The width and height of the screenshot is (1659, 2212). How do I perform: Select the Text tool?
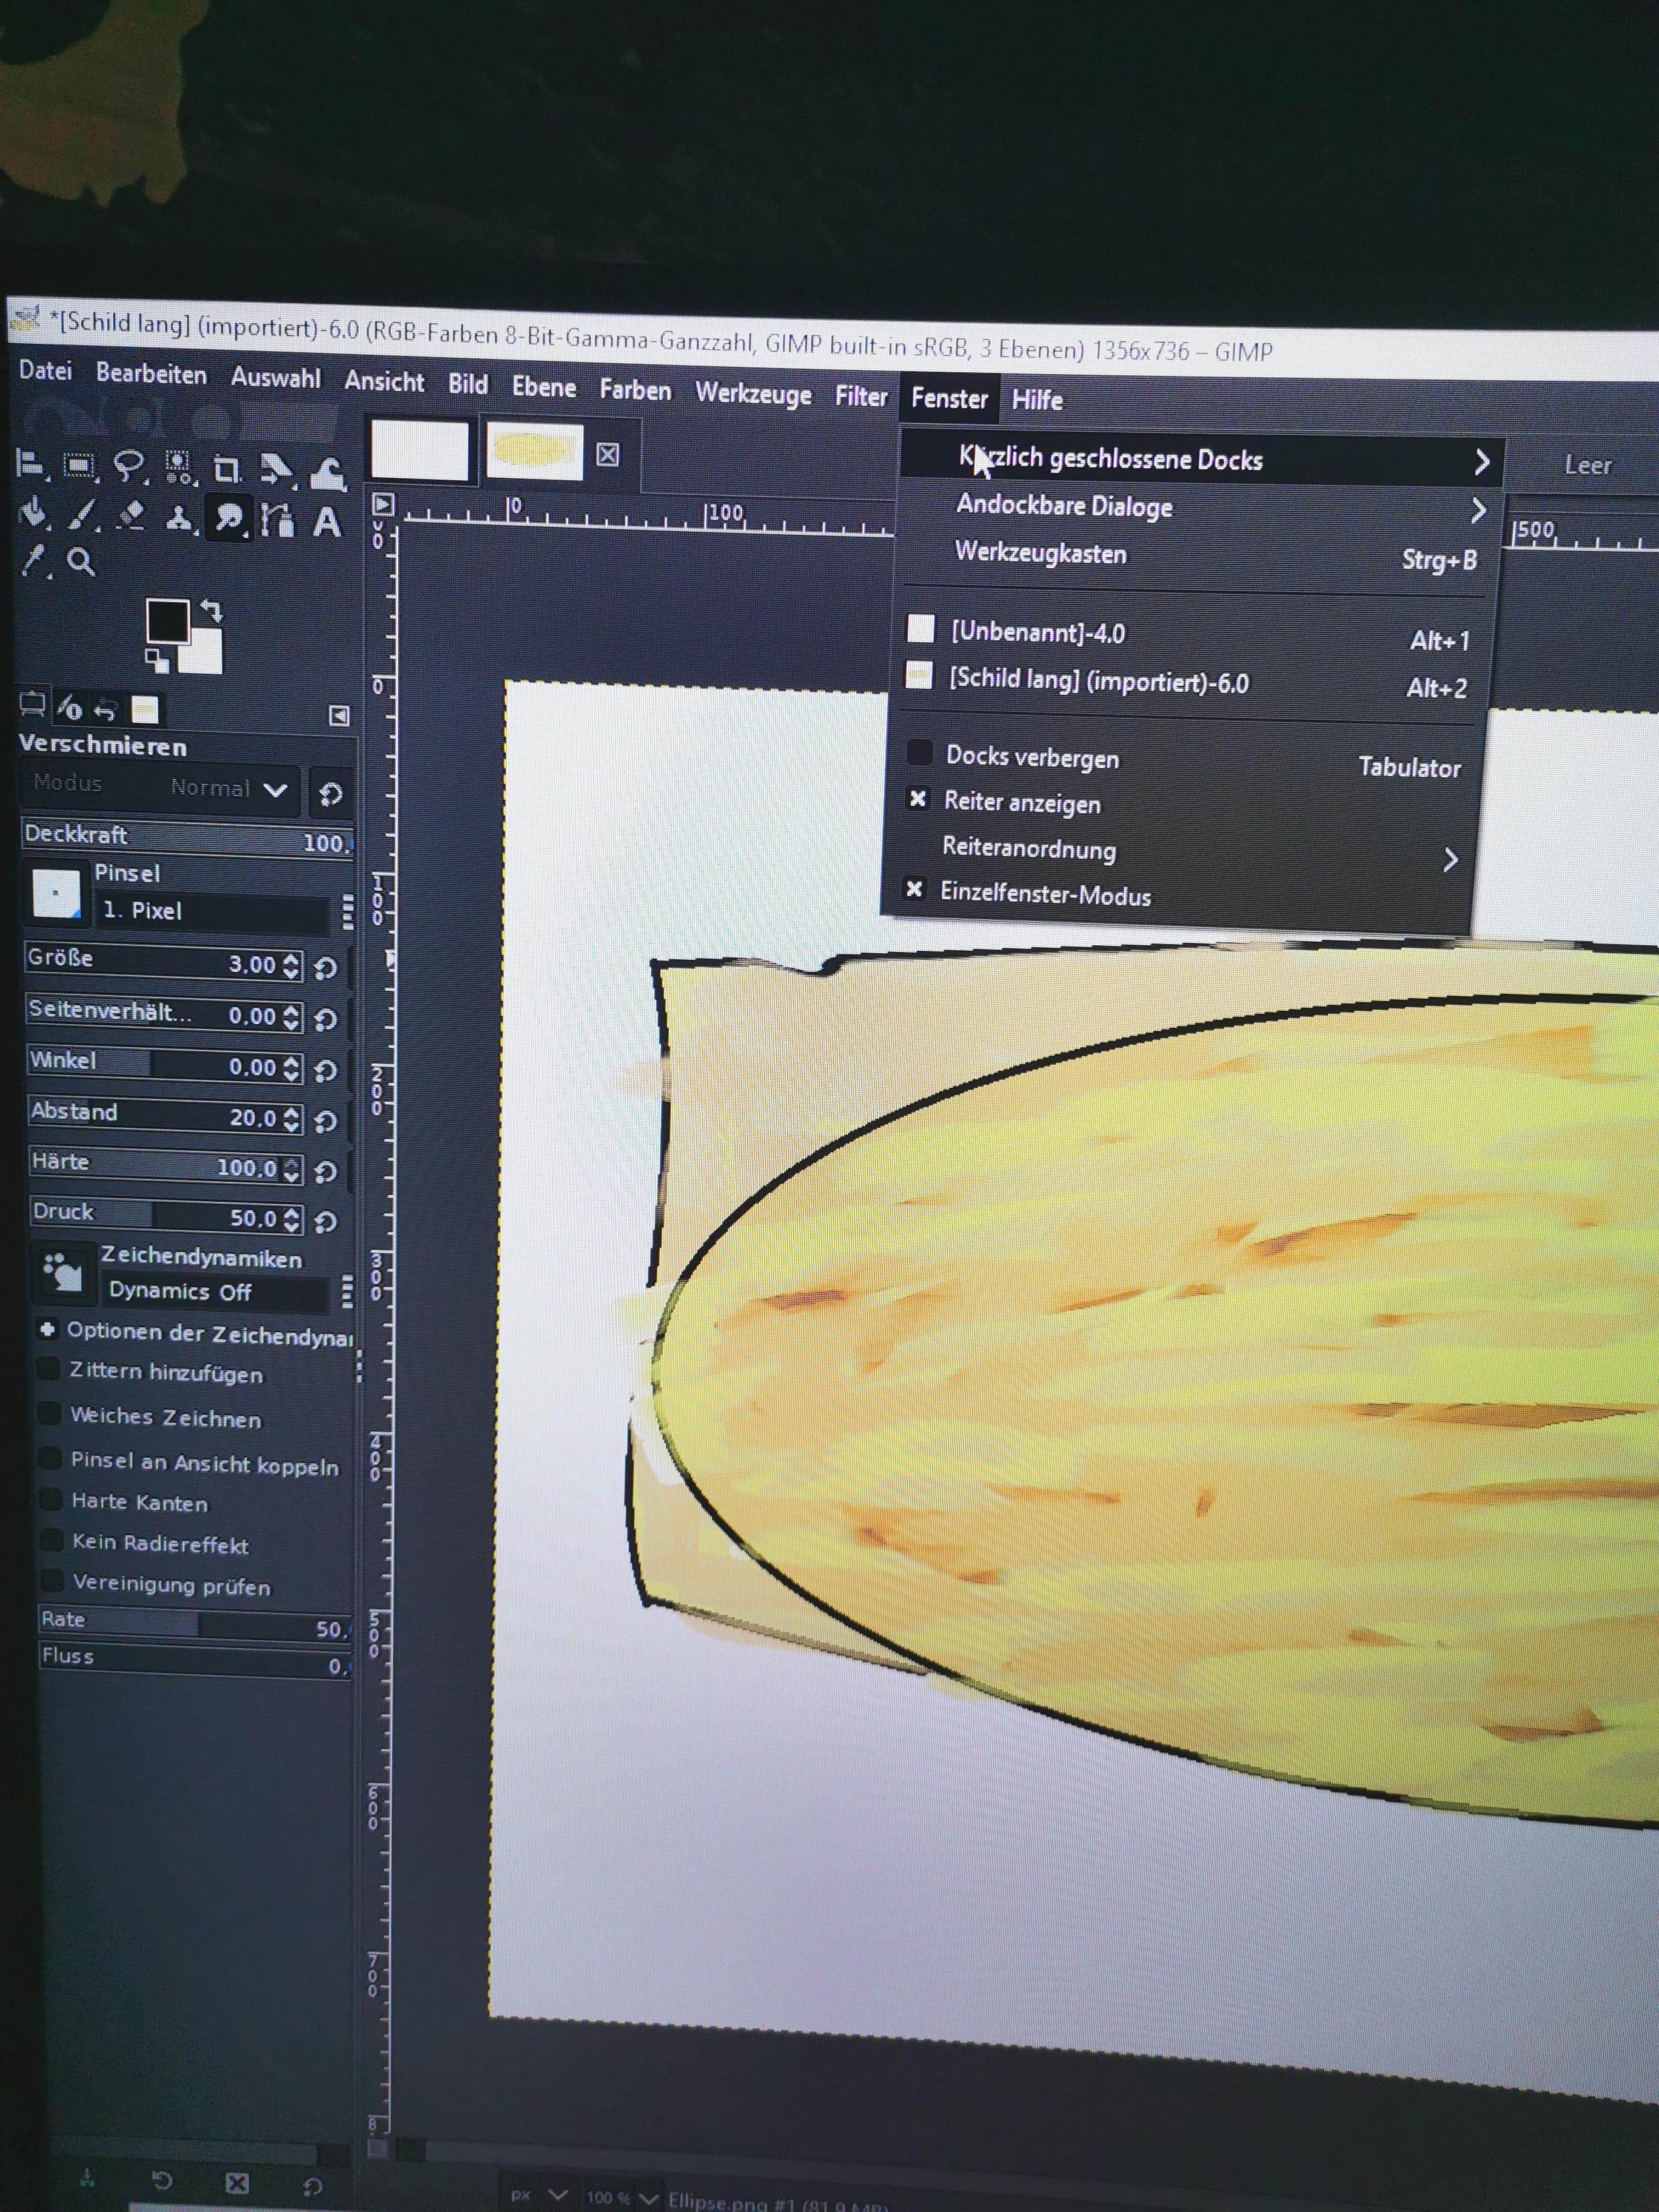326,522
